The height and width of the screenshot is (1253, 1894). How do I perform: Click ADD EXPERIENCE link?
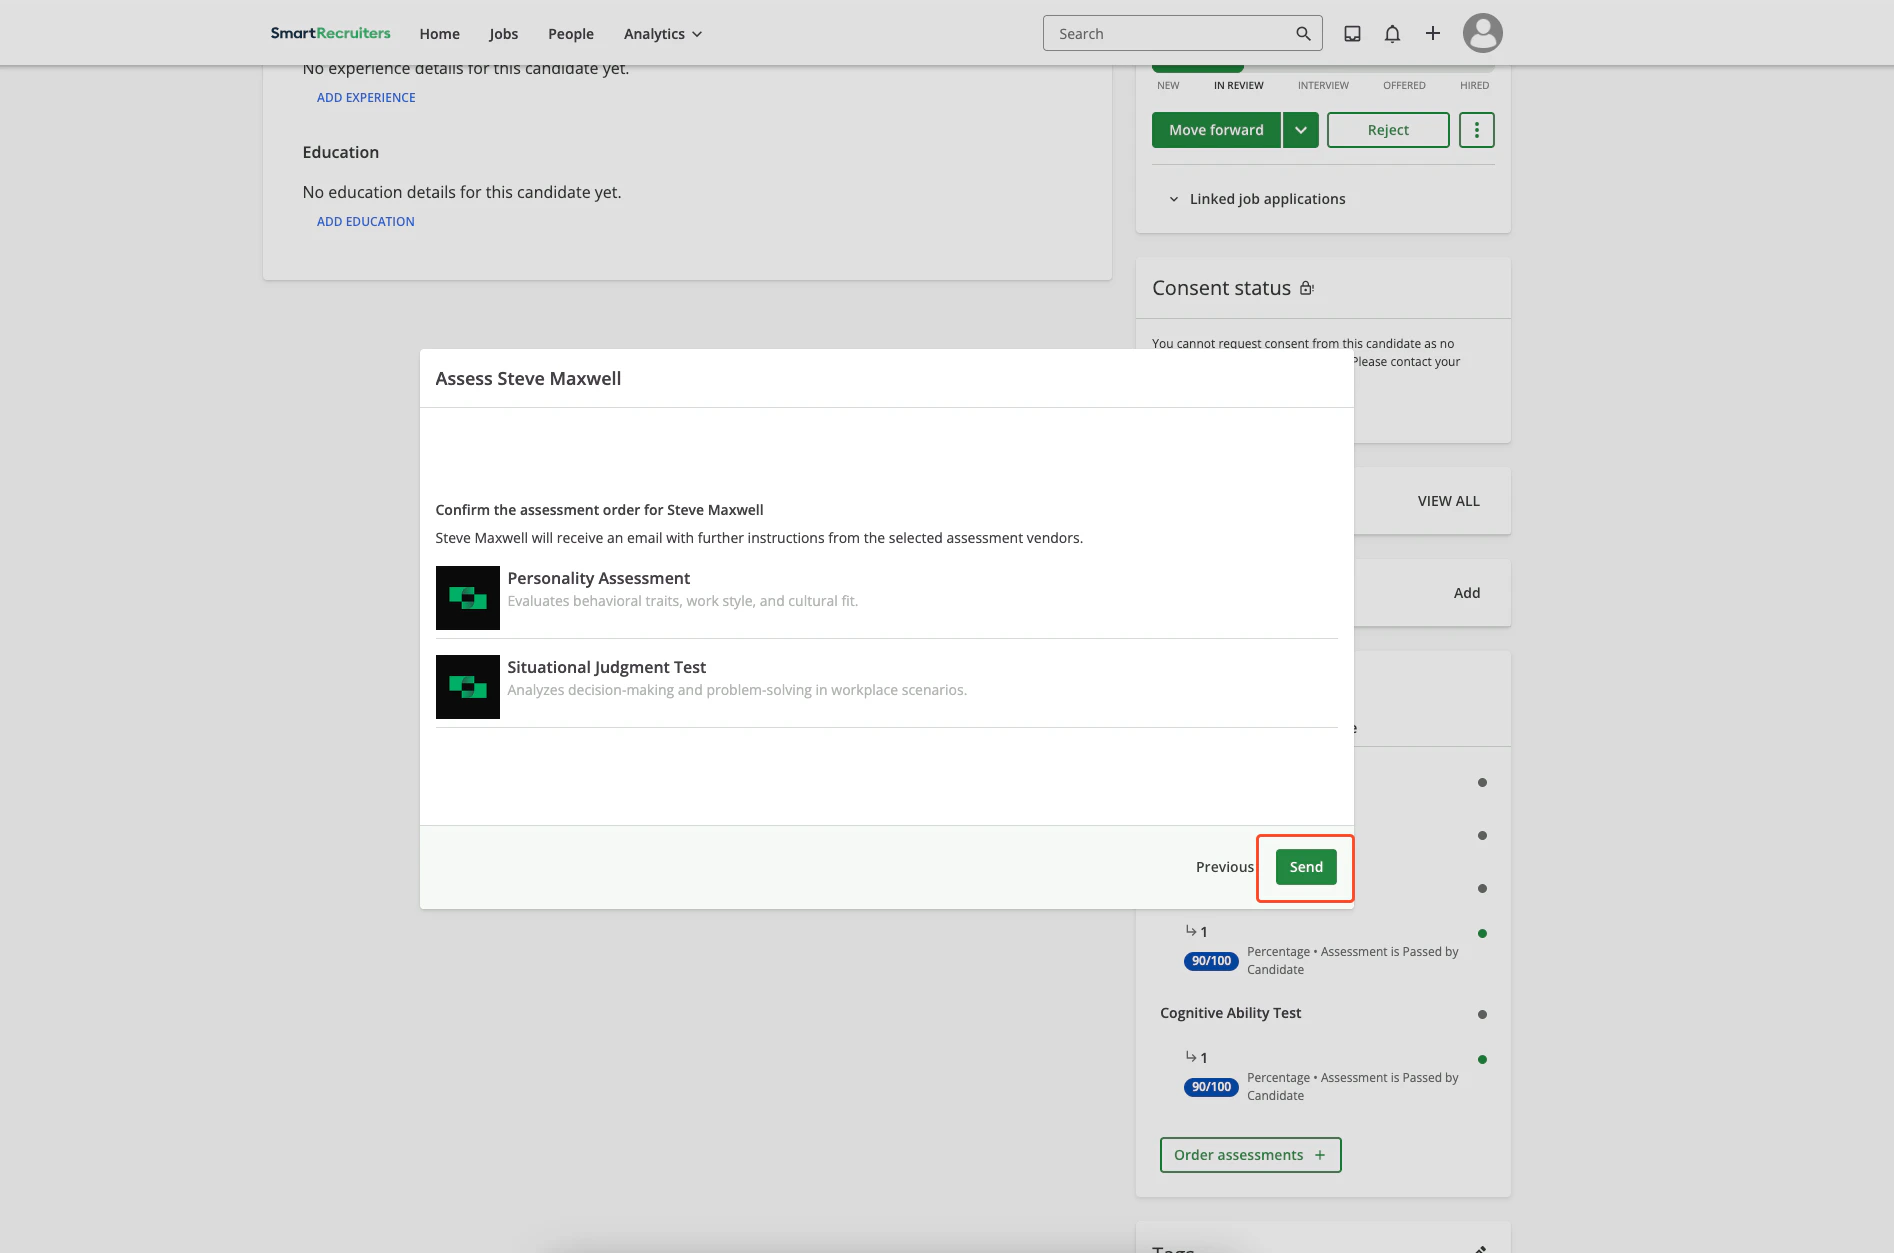pos(366,97)
